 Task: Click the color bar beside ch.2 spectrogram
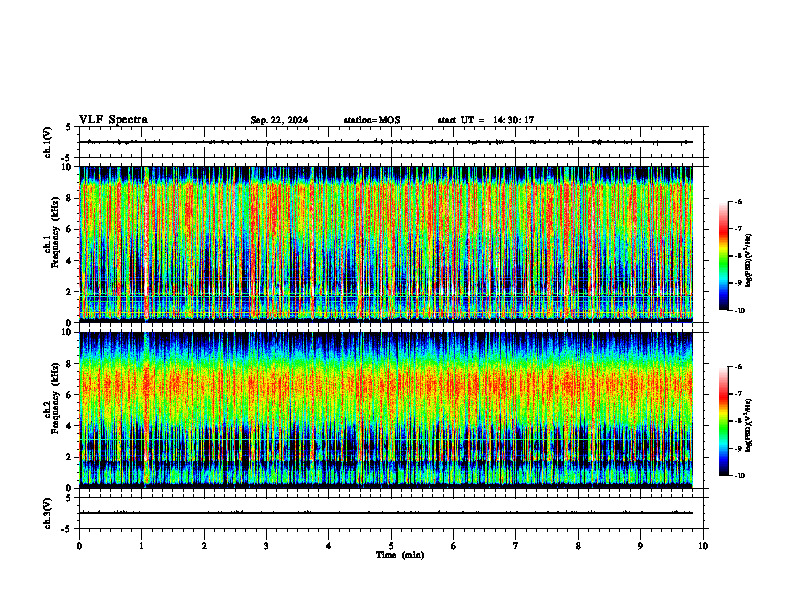724,421
